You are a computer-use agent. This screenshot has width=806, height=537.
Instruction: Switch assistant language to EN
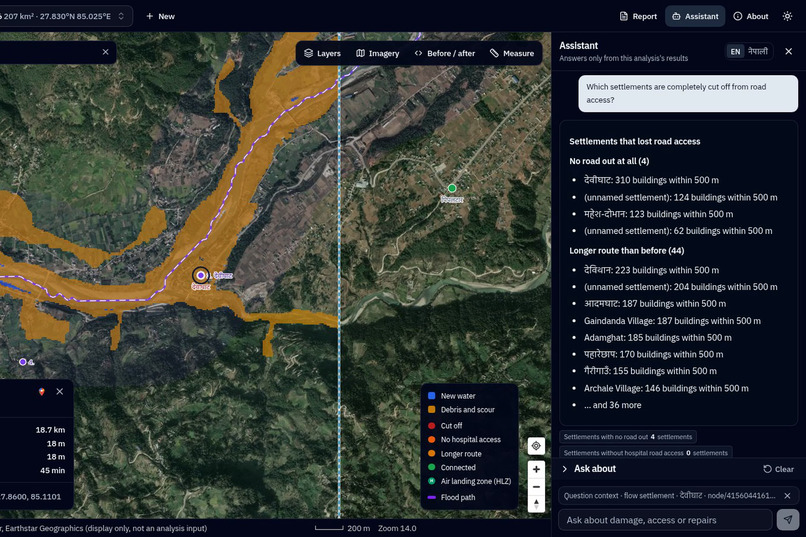736,51
